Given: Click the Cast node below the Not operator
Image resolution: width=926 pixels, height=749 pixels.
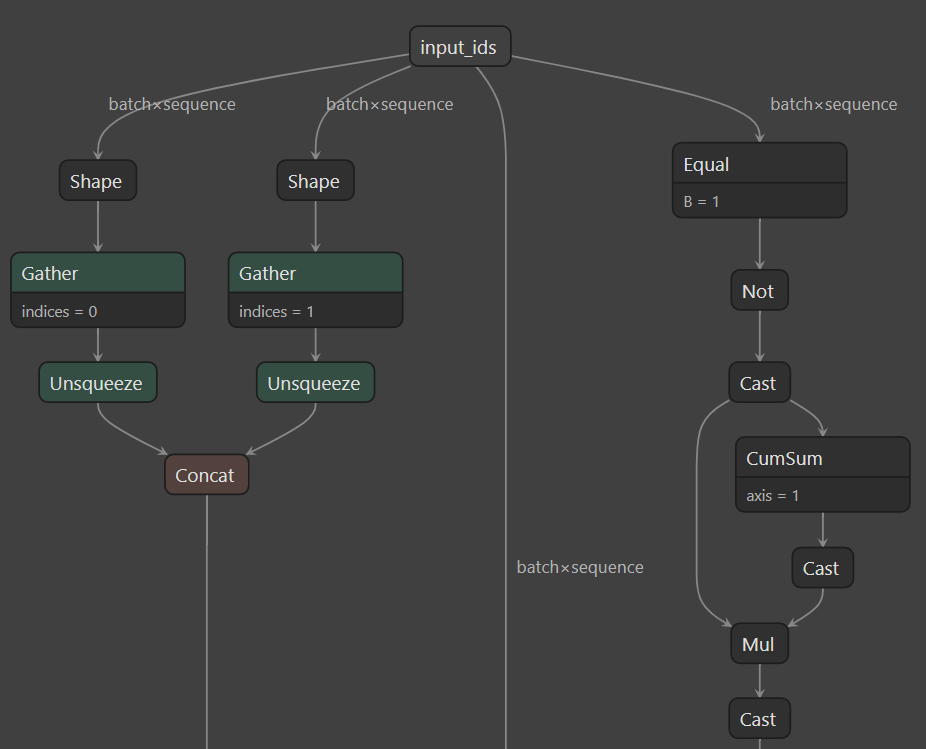Looking at the screenshot, I should click(x=759, y=382).
